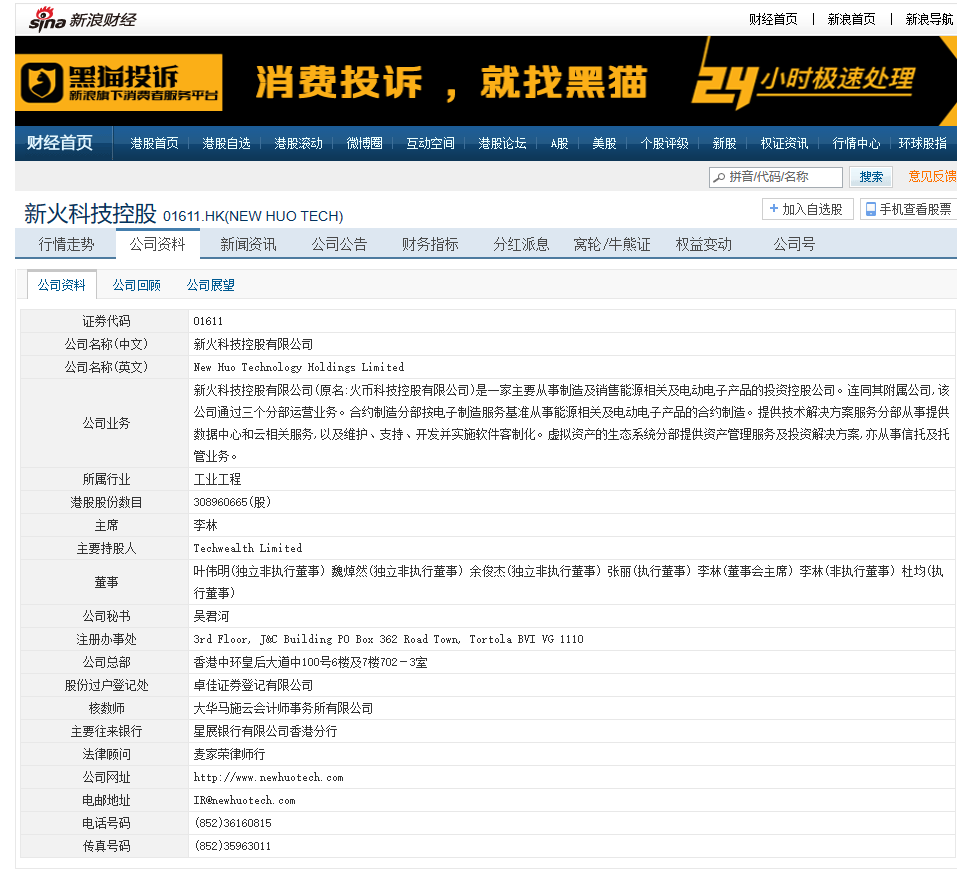Click website http://www.newhuotech.com text
The height and width of the screenshot is (876, 957).
268,777
